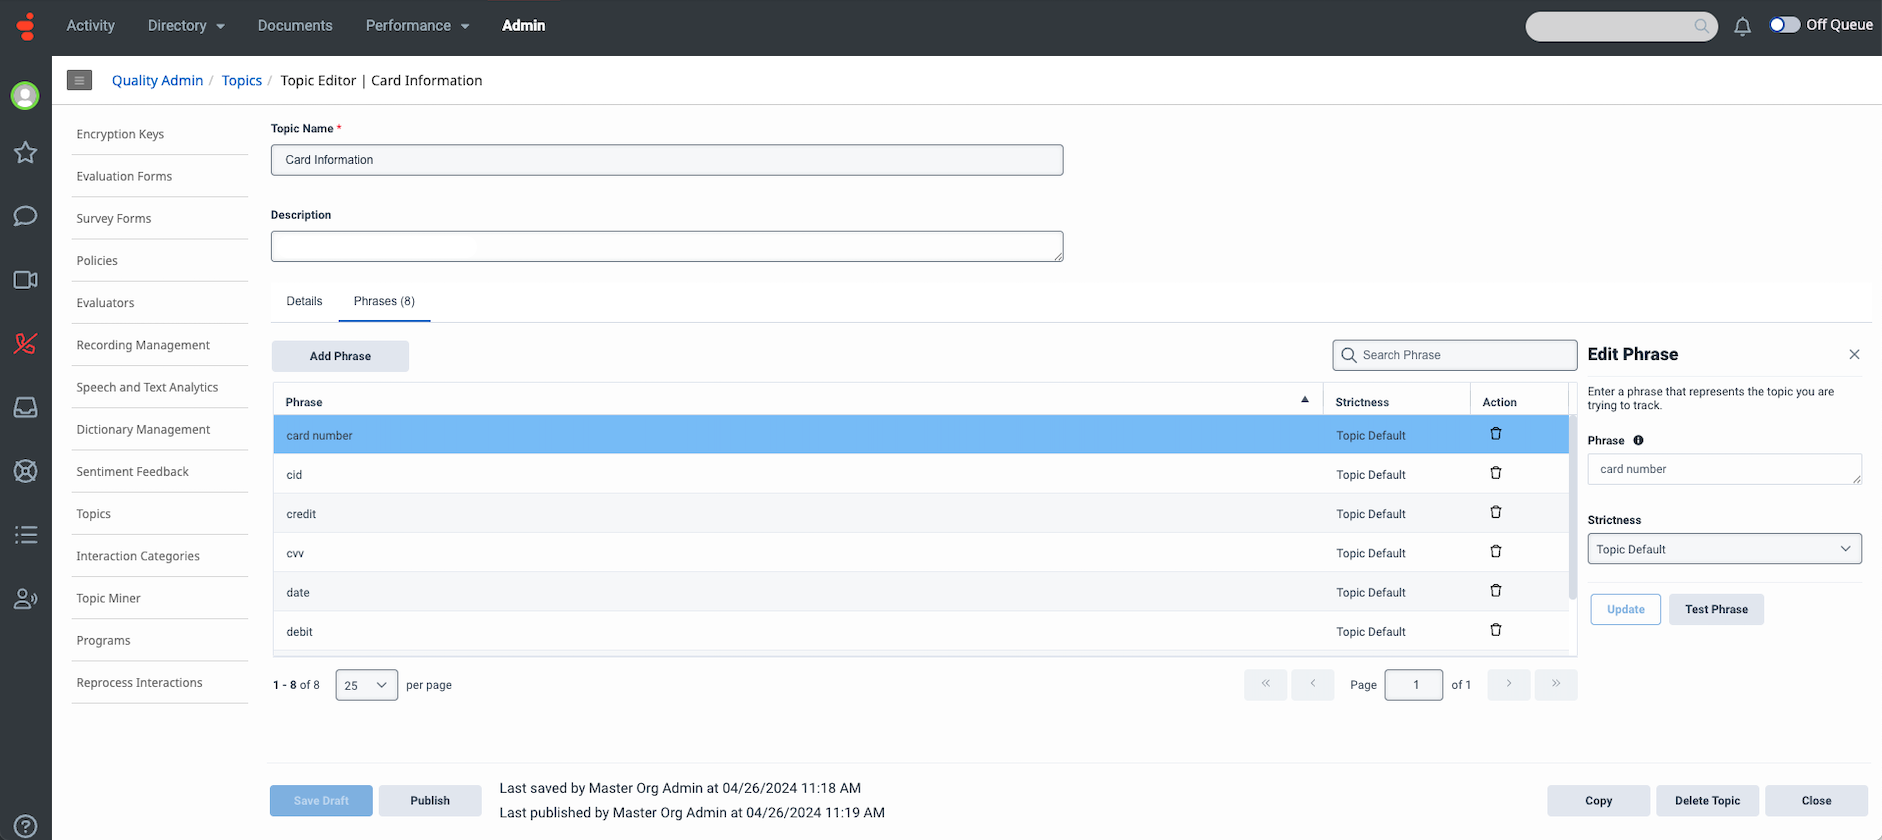The image size is (1882, 840).
Task: Toggle the Off Queue switch
Action: [x=1784, y=25]
